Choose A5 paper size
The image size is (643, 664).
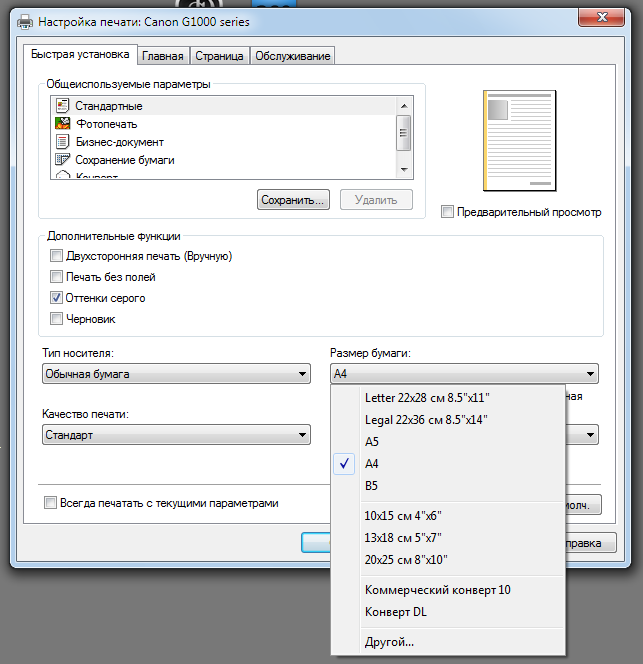point(448,442)
